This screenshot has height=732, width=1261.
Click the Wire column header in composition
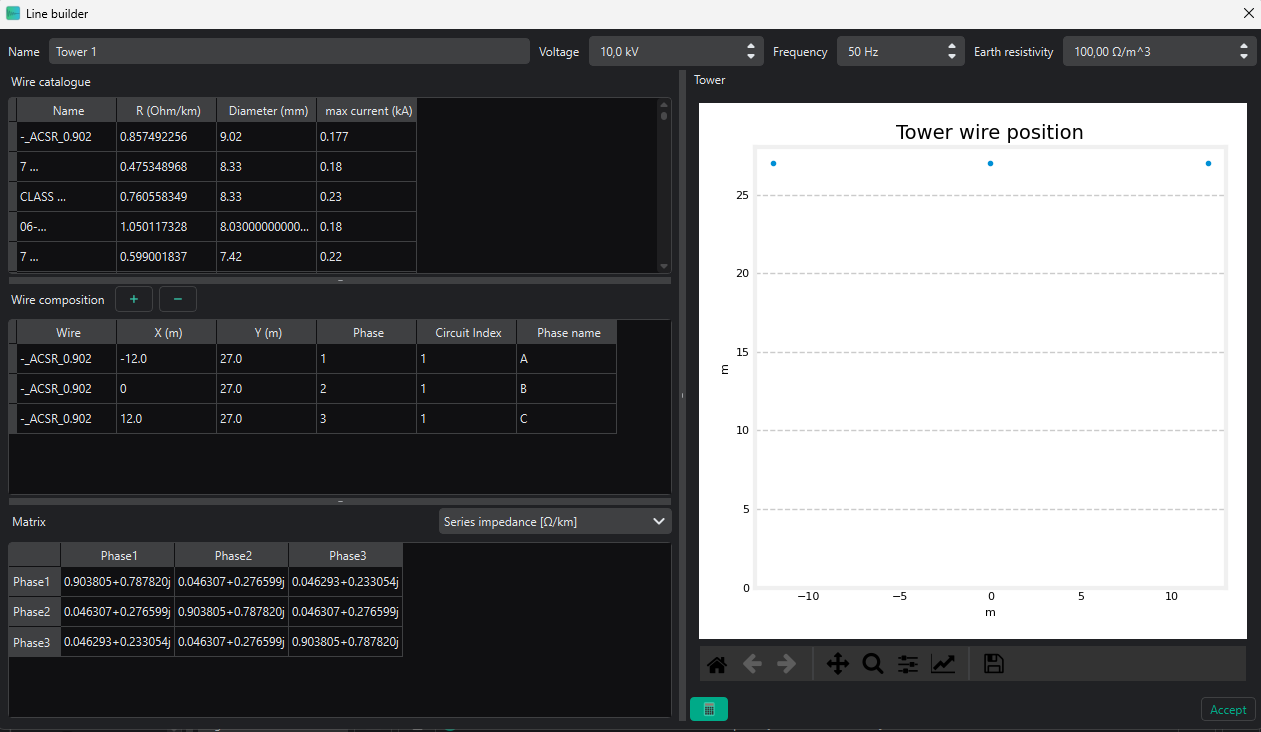point(68,333)
